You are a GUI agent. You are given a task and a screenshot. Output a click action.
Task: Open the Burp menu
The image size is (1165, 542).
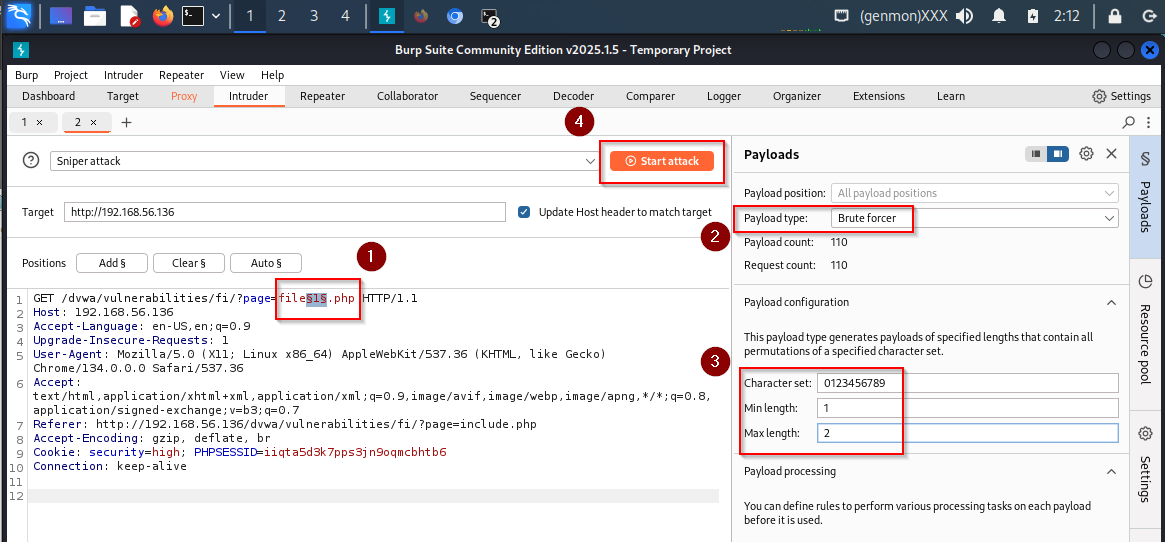[x=27, y=75]
